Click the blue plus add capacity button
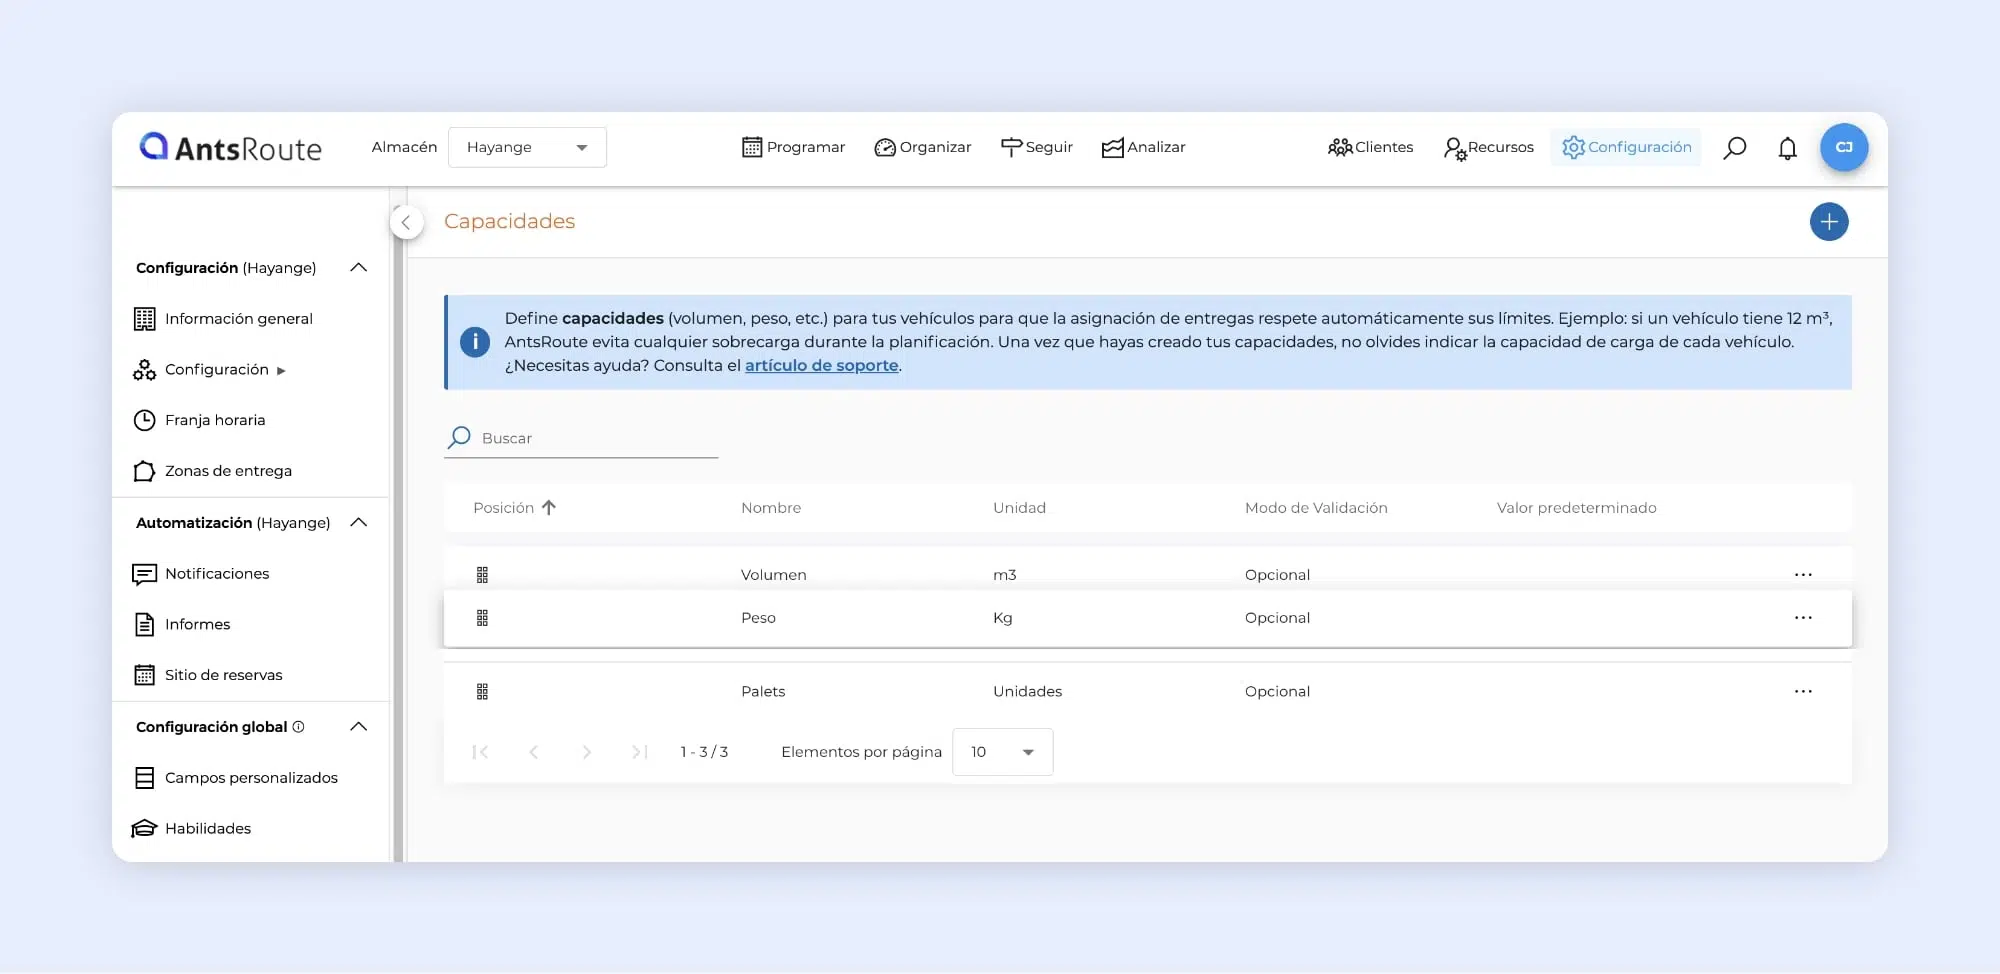2000x974 pixels. coord(1828,222)
